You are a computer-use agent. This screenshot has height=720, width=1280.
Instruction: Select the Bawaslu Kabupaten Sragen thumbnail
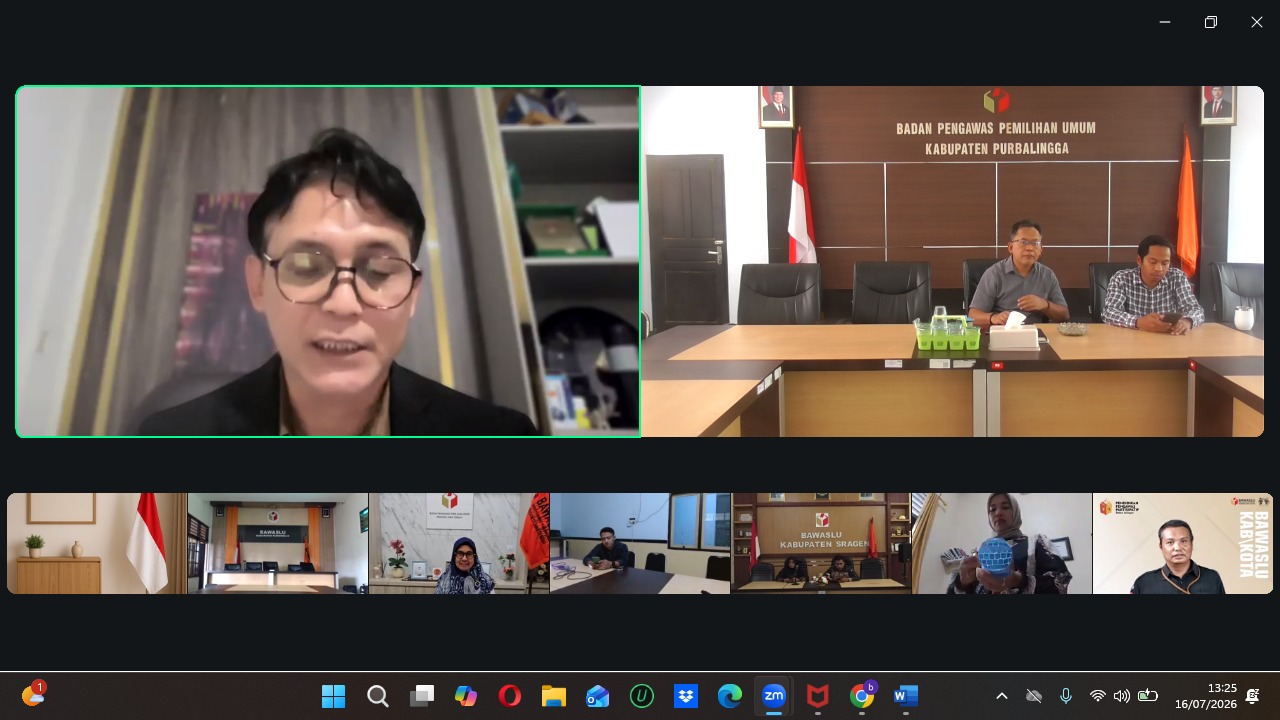821,543
